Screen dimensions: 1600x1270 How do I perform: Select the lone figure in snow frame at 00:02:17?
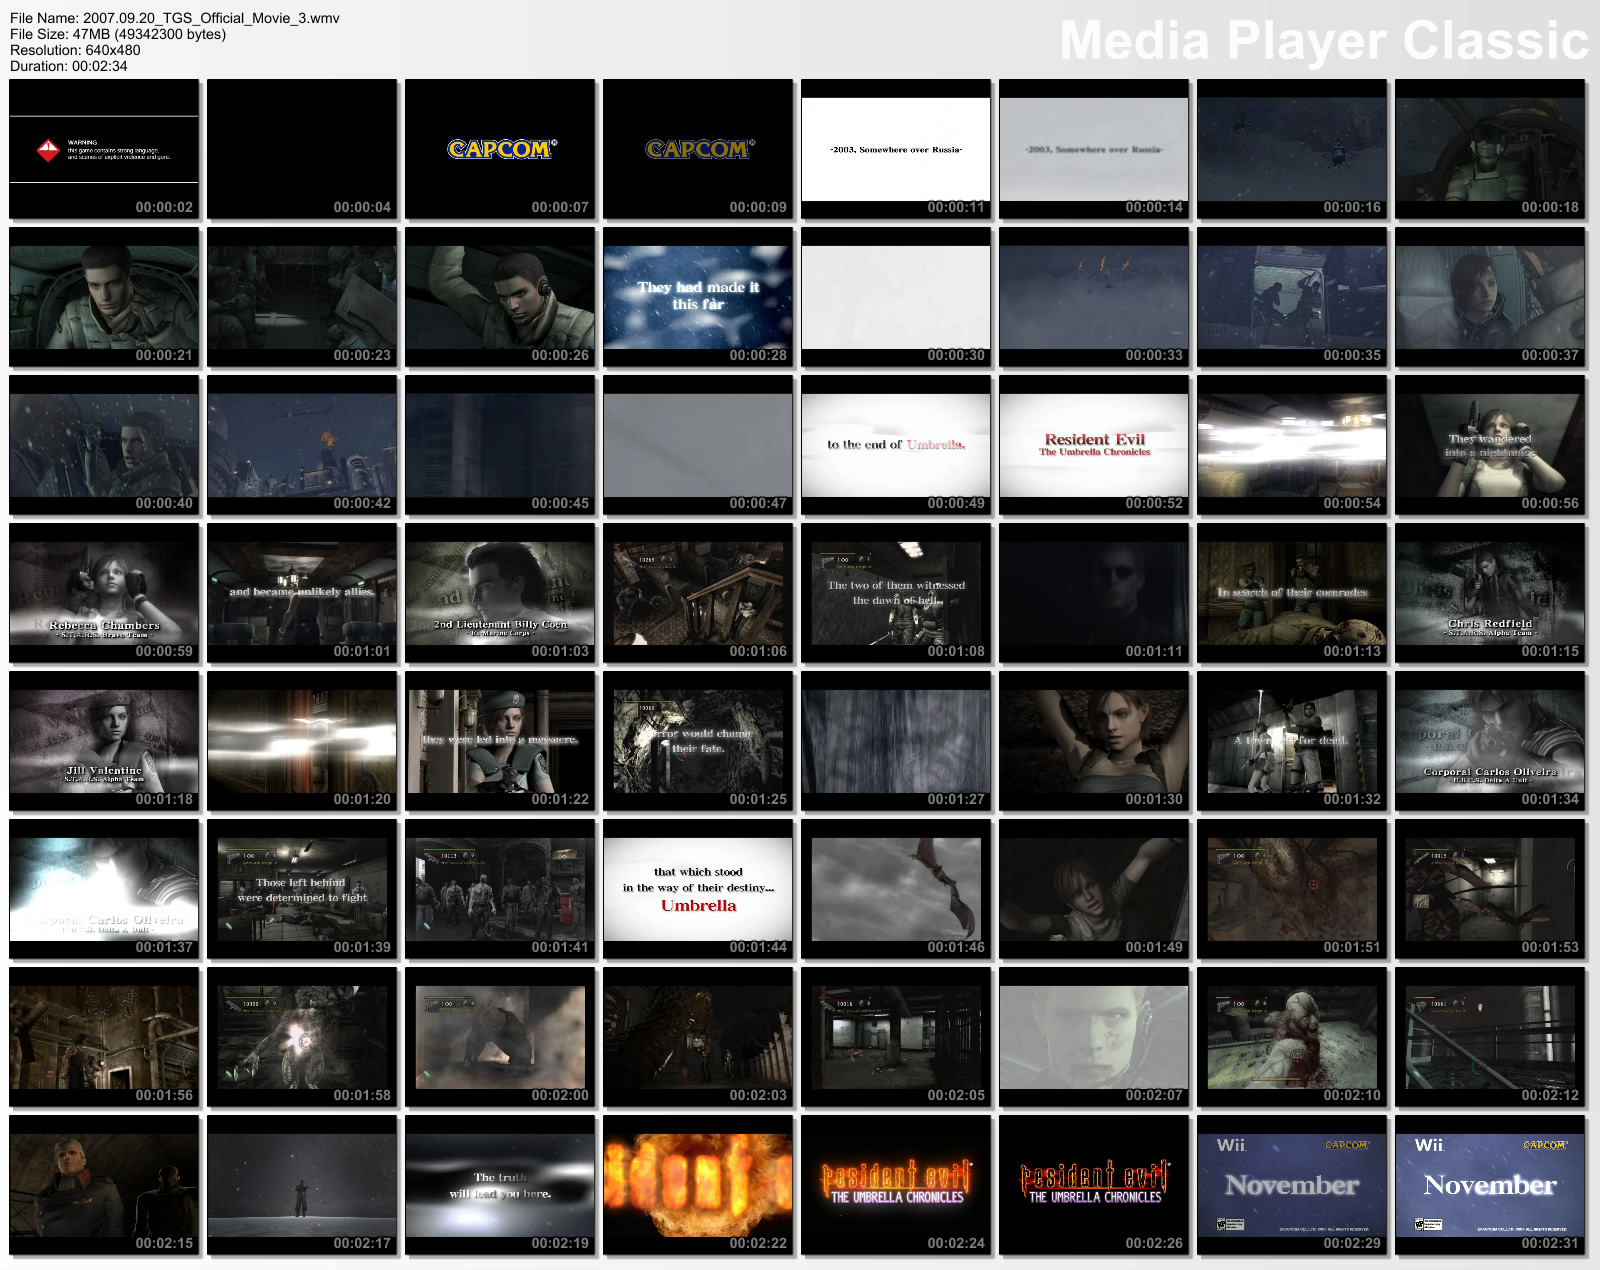302,1185
